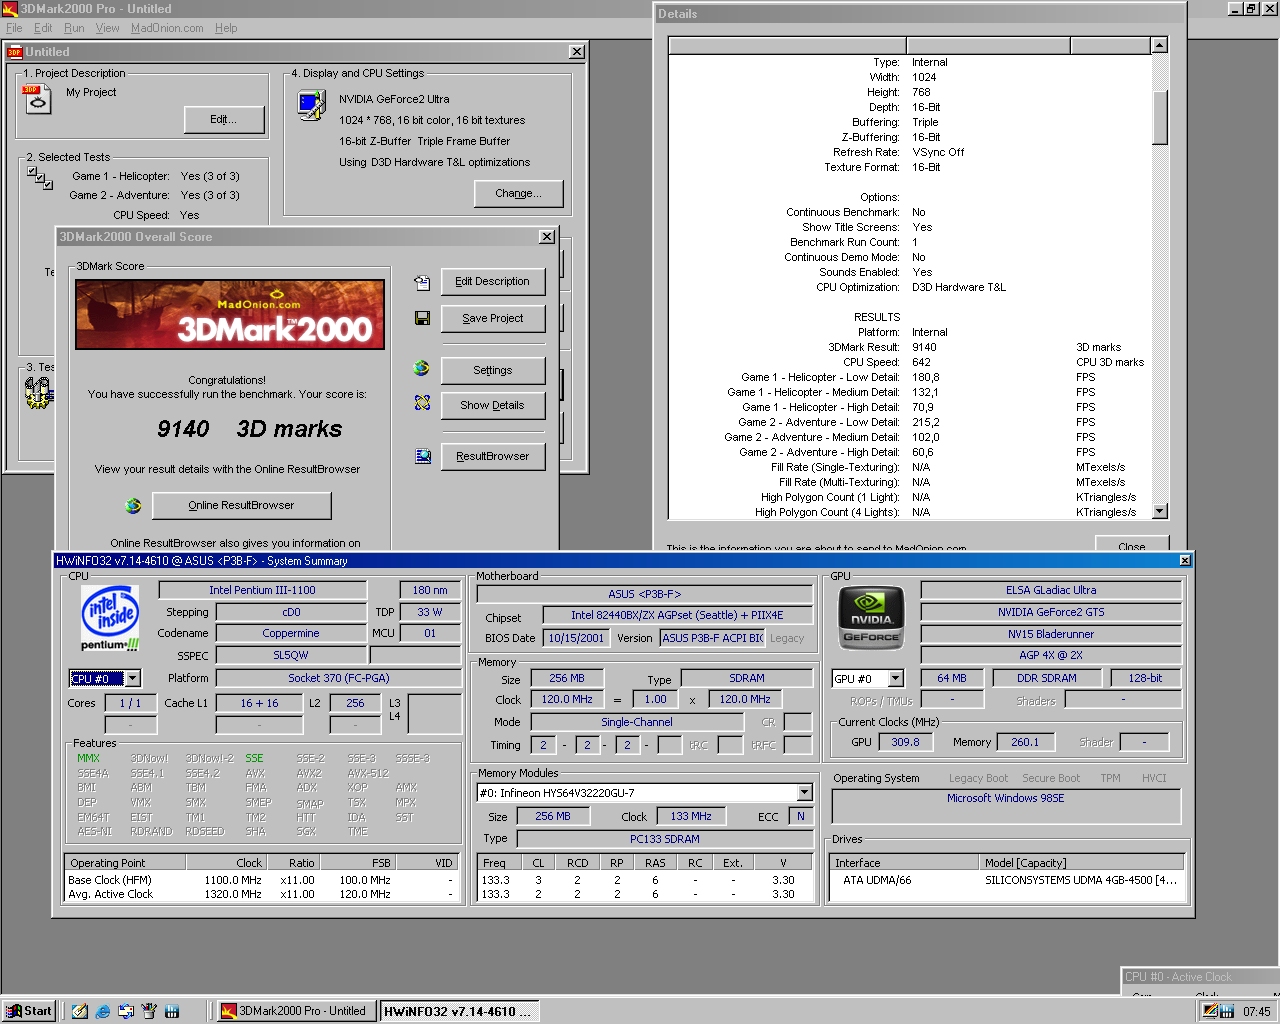1280x1024 pixels.
Task: Open the GPU #0 selector dropdown
Action: (x=895, y=679)
